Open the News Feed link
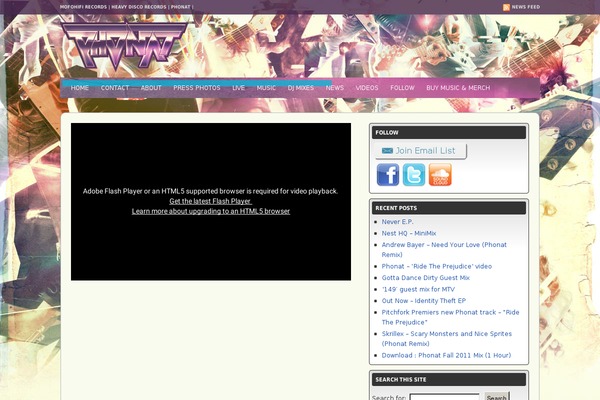Viewport: 600px width, 400px height. (x=525, y=7)
